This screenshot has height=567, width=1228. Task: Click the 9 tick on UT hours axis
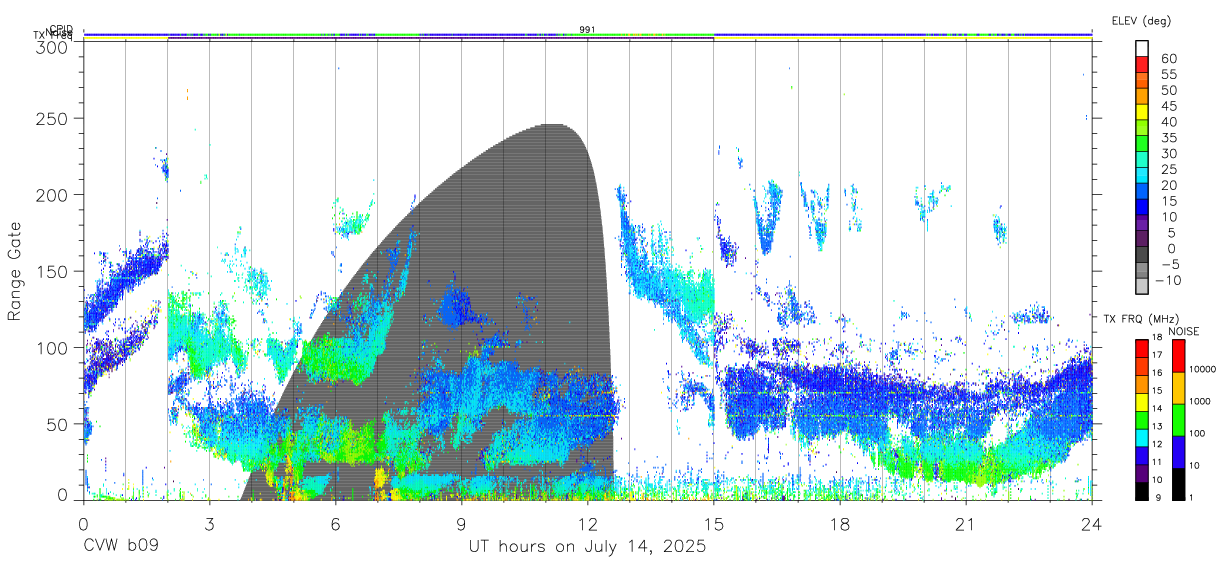[x=461, y=524]
